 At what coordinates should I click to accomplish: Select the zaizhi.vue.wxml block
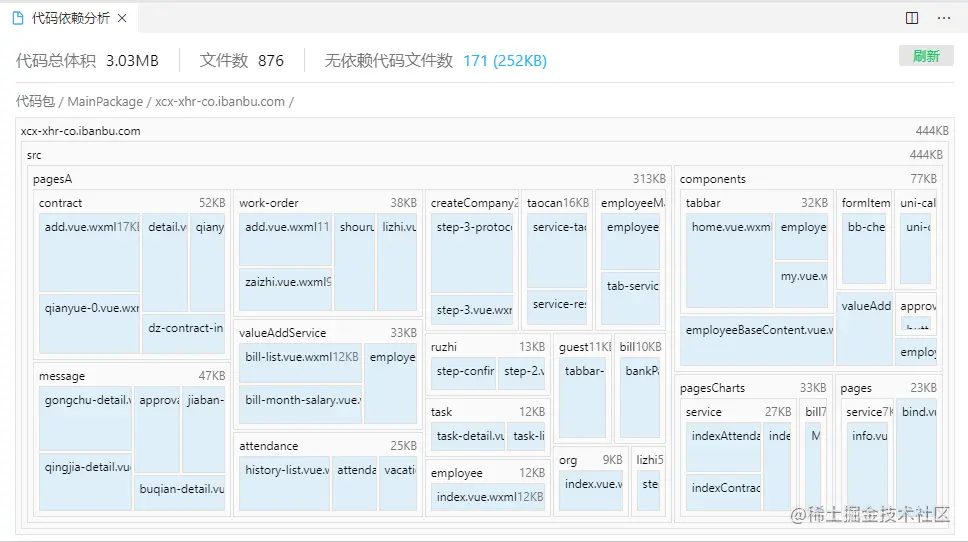pos(286,290)
